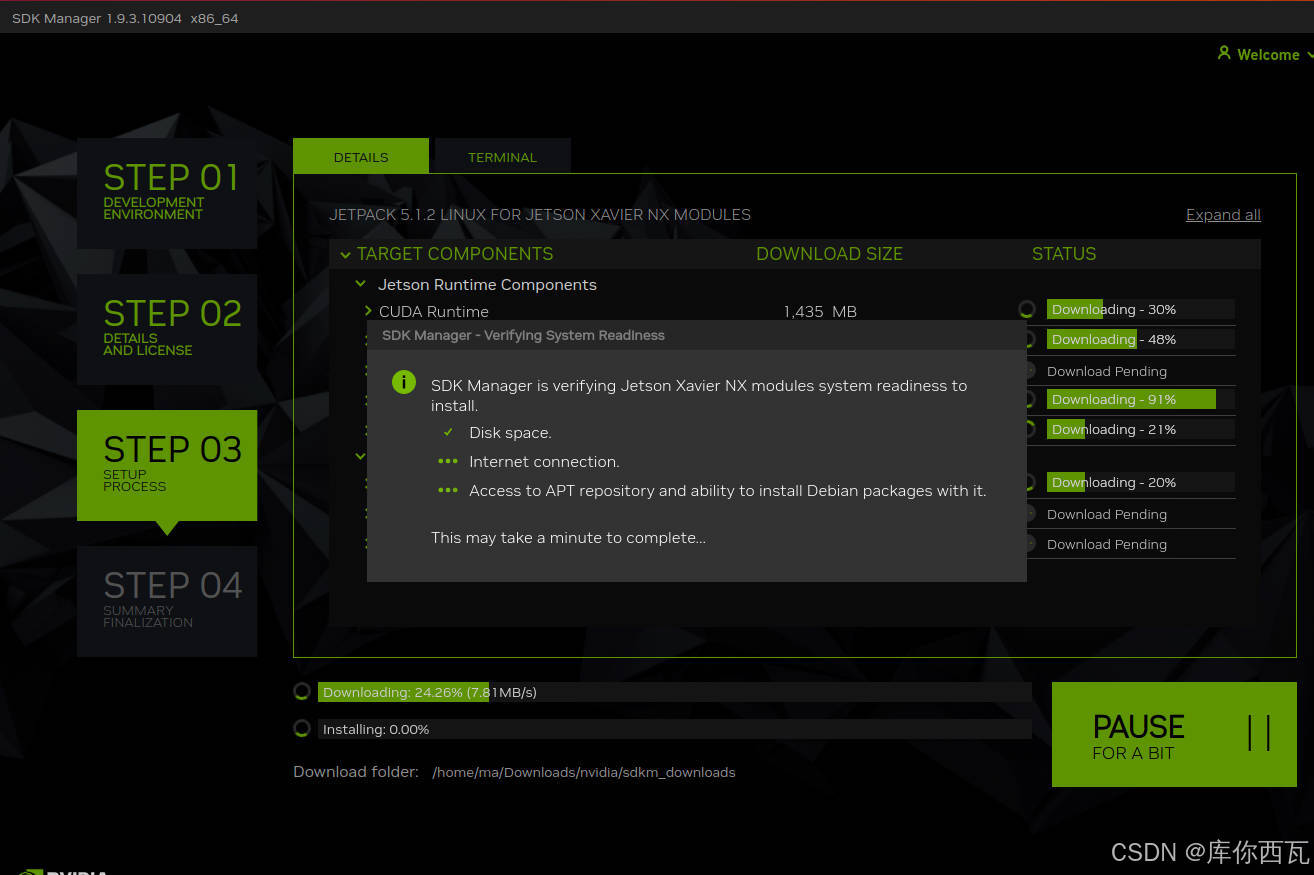Click the Downloading - 30% progress bar

[x=1141, y=309]
